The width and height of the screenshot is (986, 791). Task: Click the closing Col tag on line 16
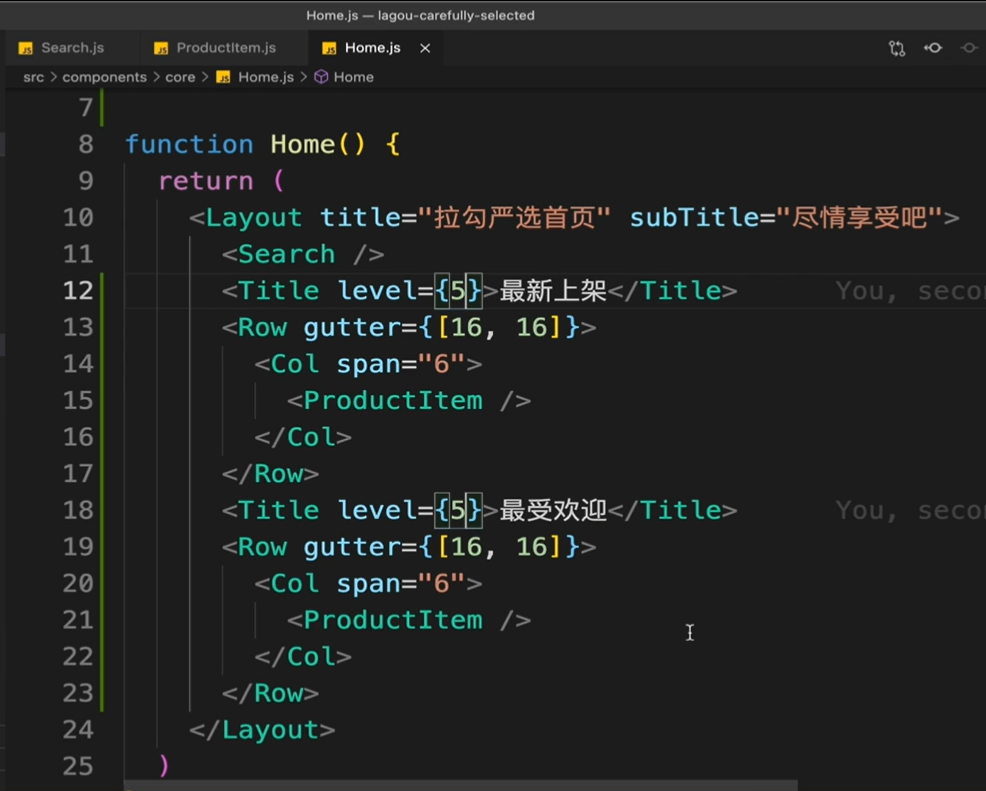[x=302, y=437]
